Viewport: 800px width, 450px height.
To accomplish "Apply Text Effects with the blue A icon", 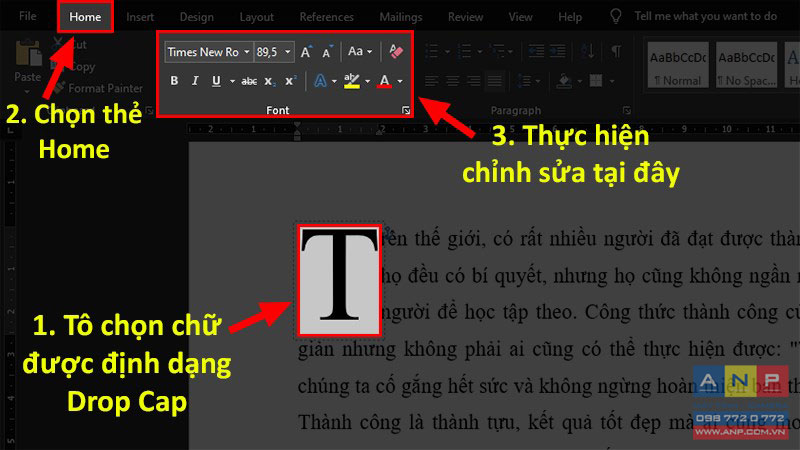I will [x=320, y=81].
